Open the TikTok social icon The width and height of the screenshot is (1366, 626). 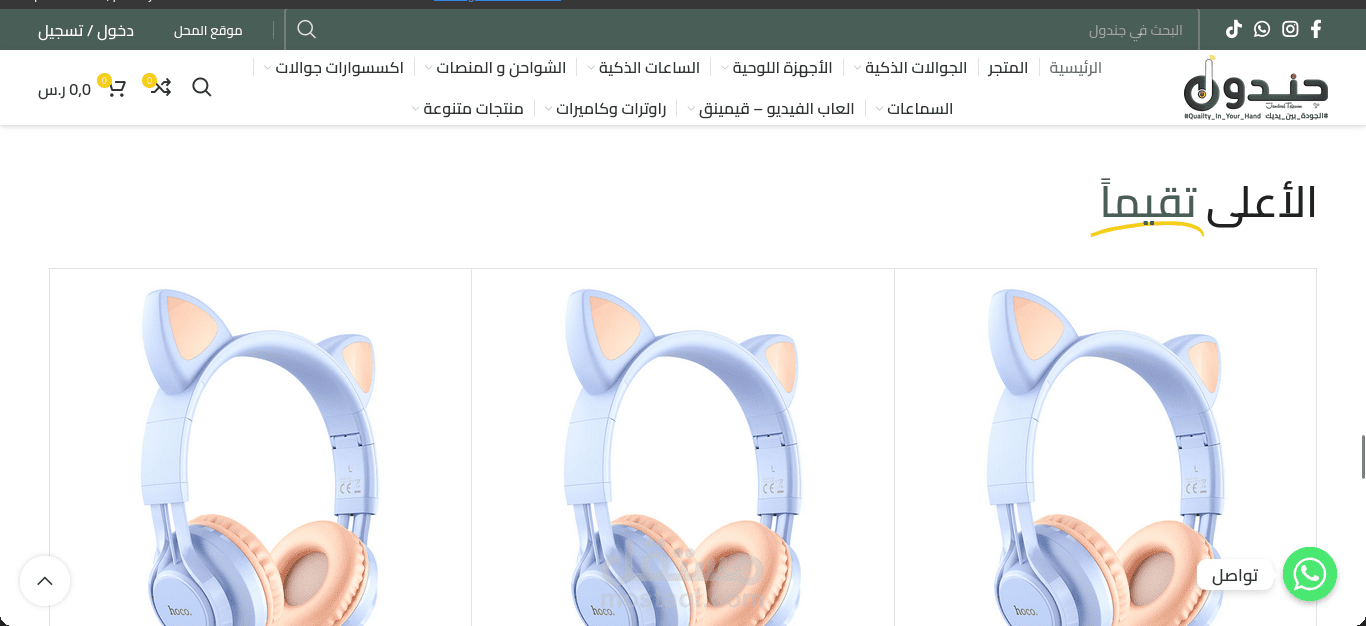click(x=1234, y=29)
